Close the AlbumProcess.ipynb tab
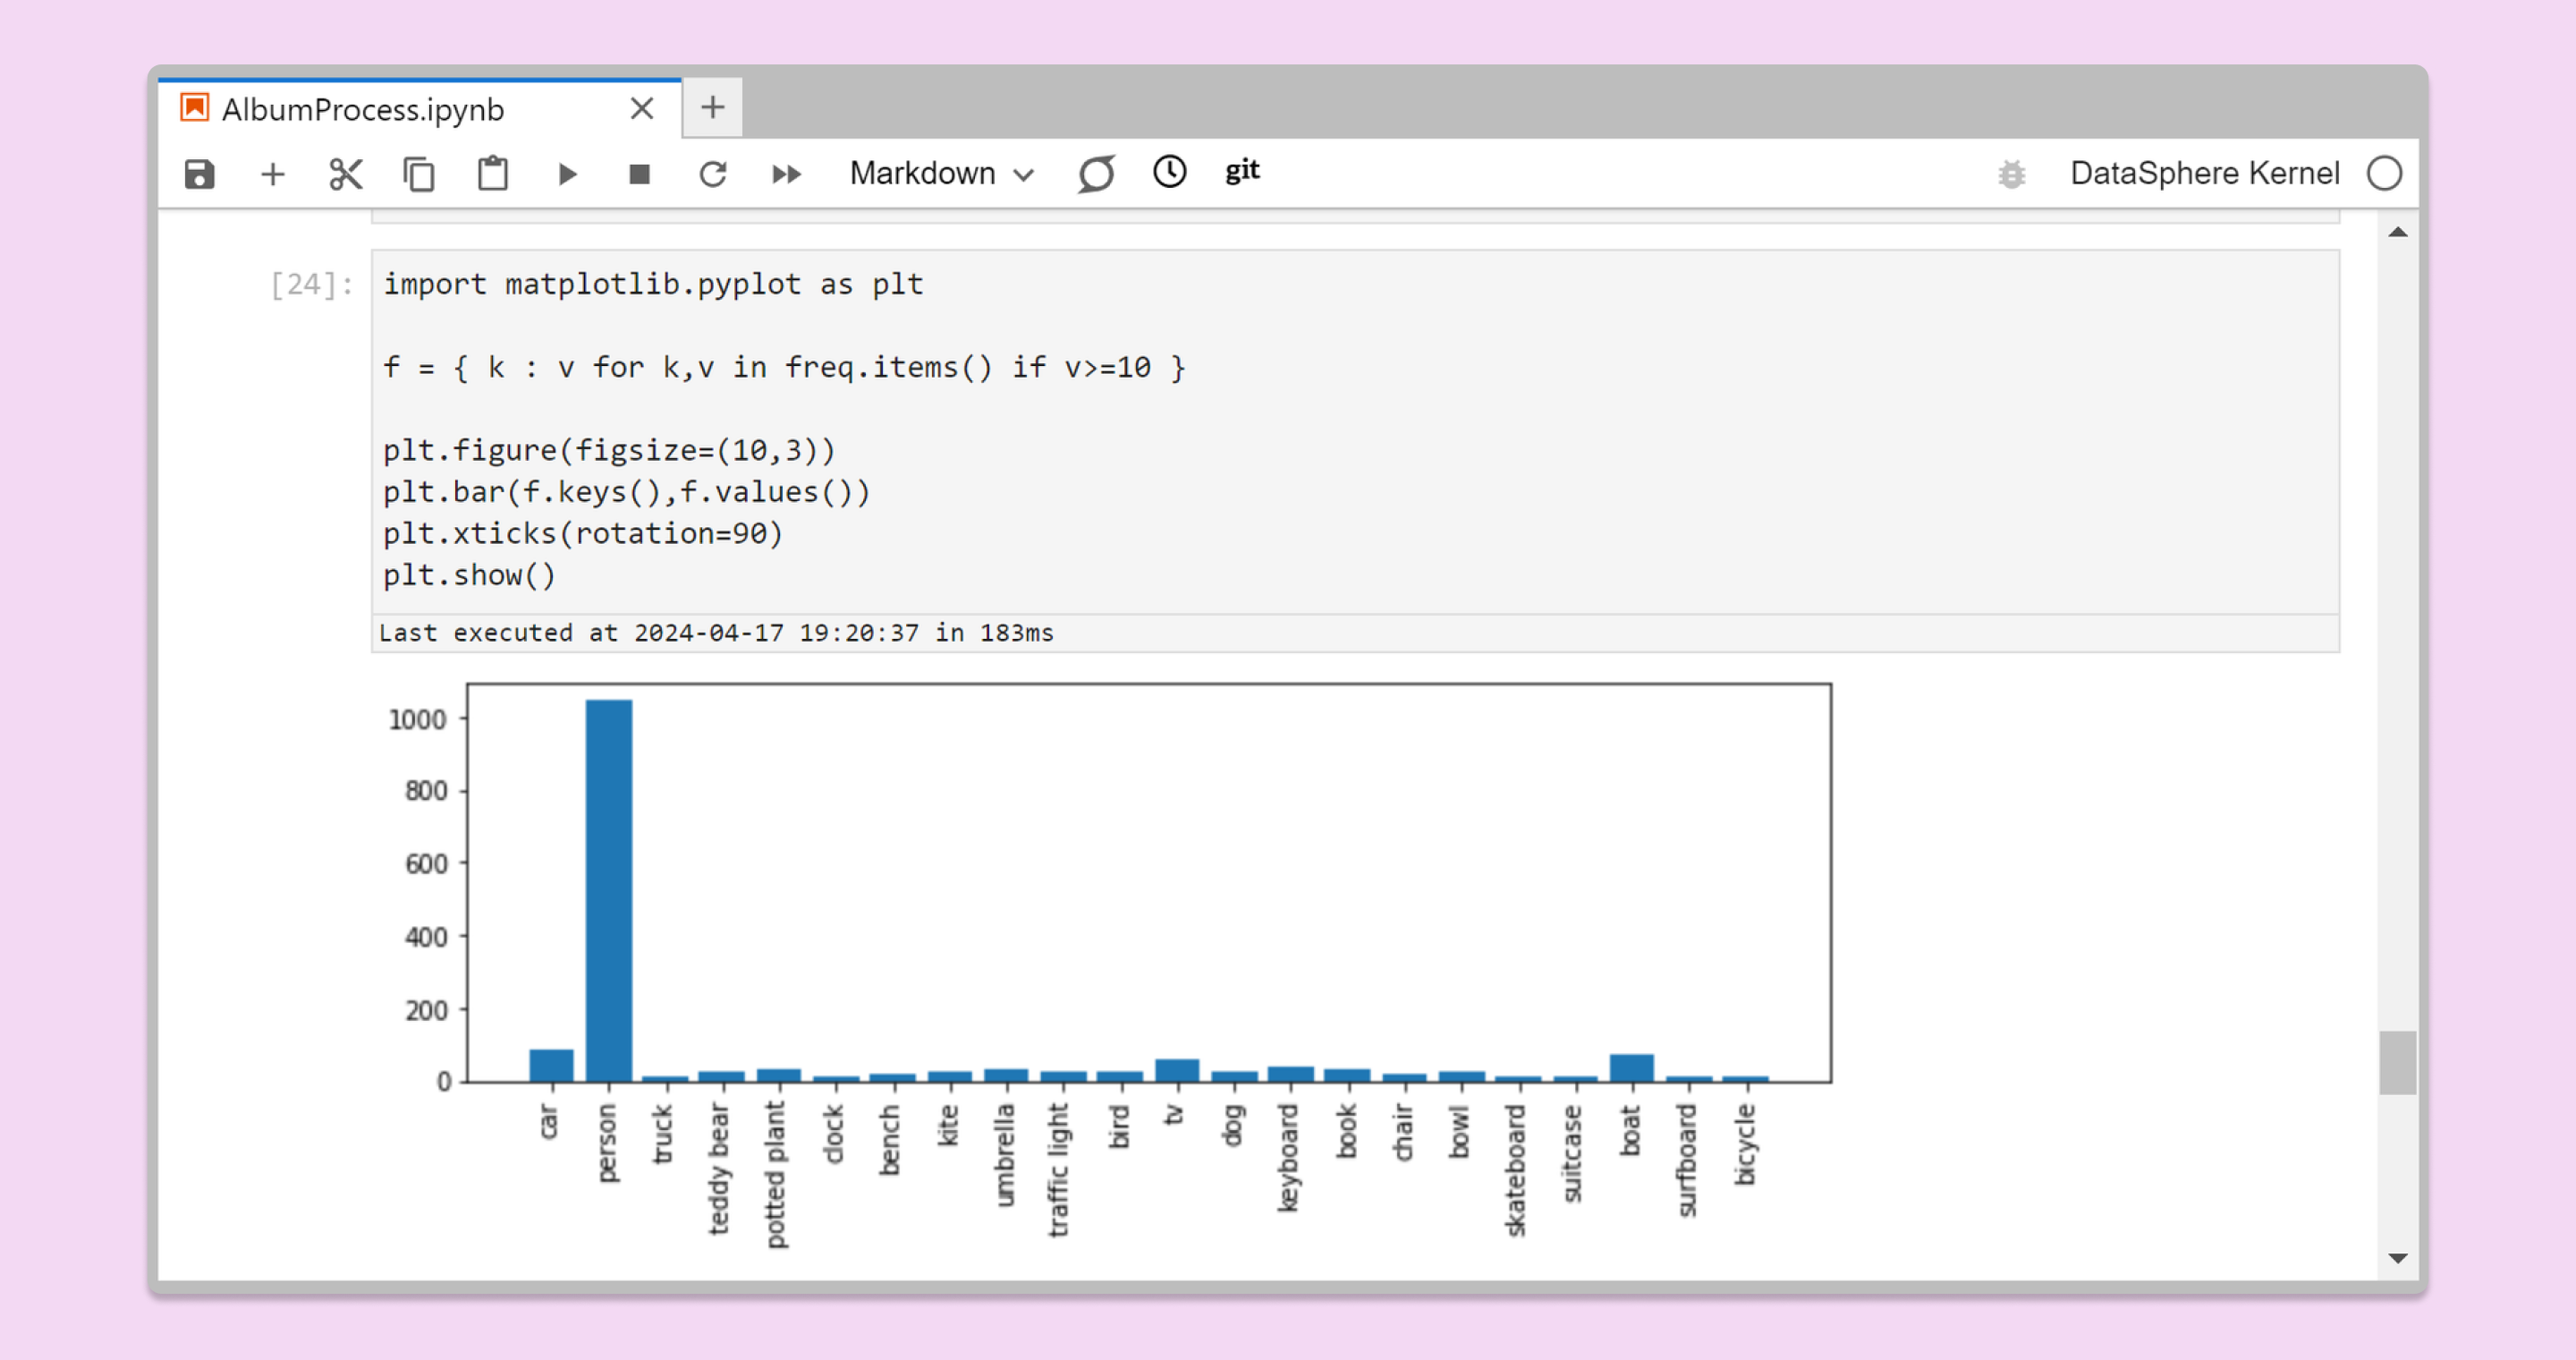Image resolution: width=2576 pixels, height=1360 pixels. (642, 108)
